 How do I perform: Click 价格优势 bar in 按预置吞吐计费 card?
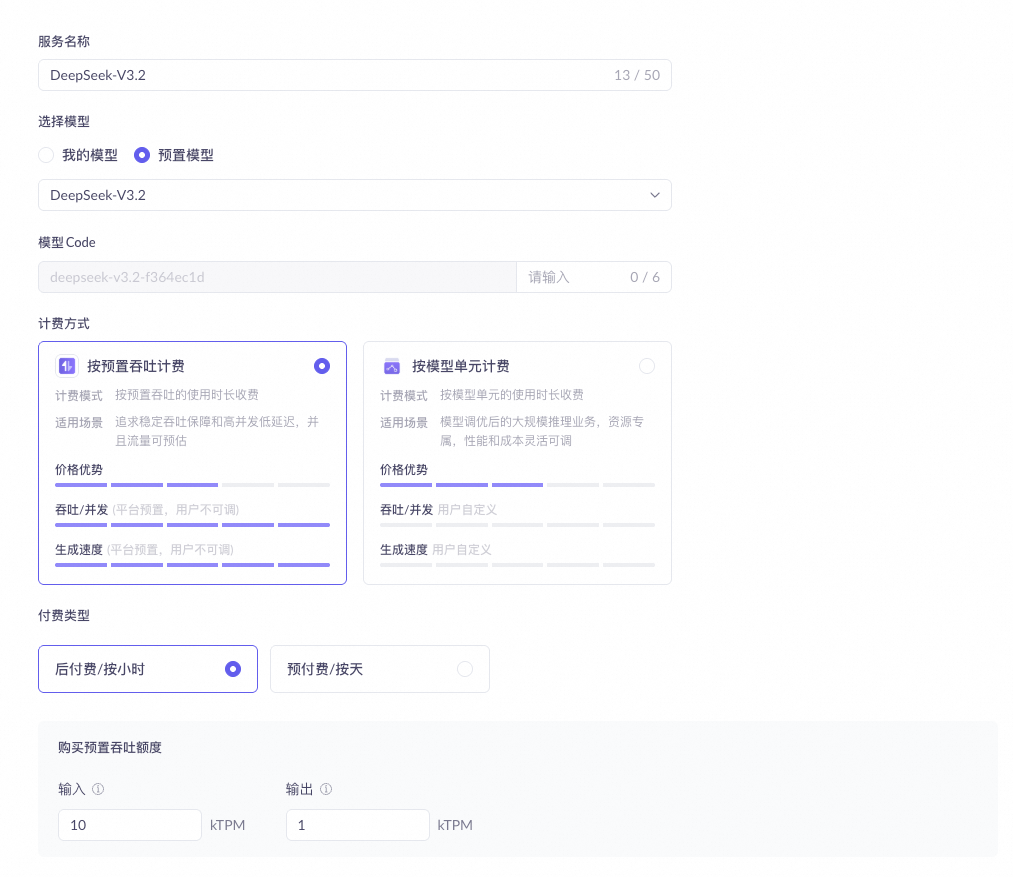coord(193,485)
